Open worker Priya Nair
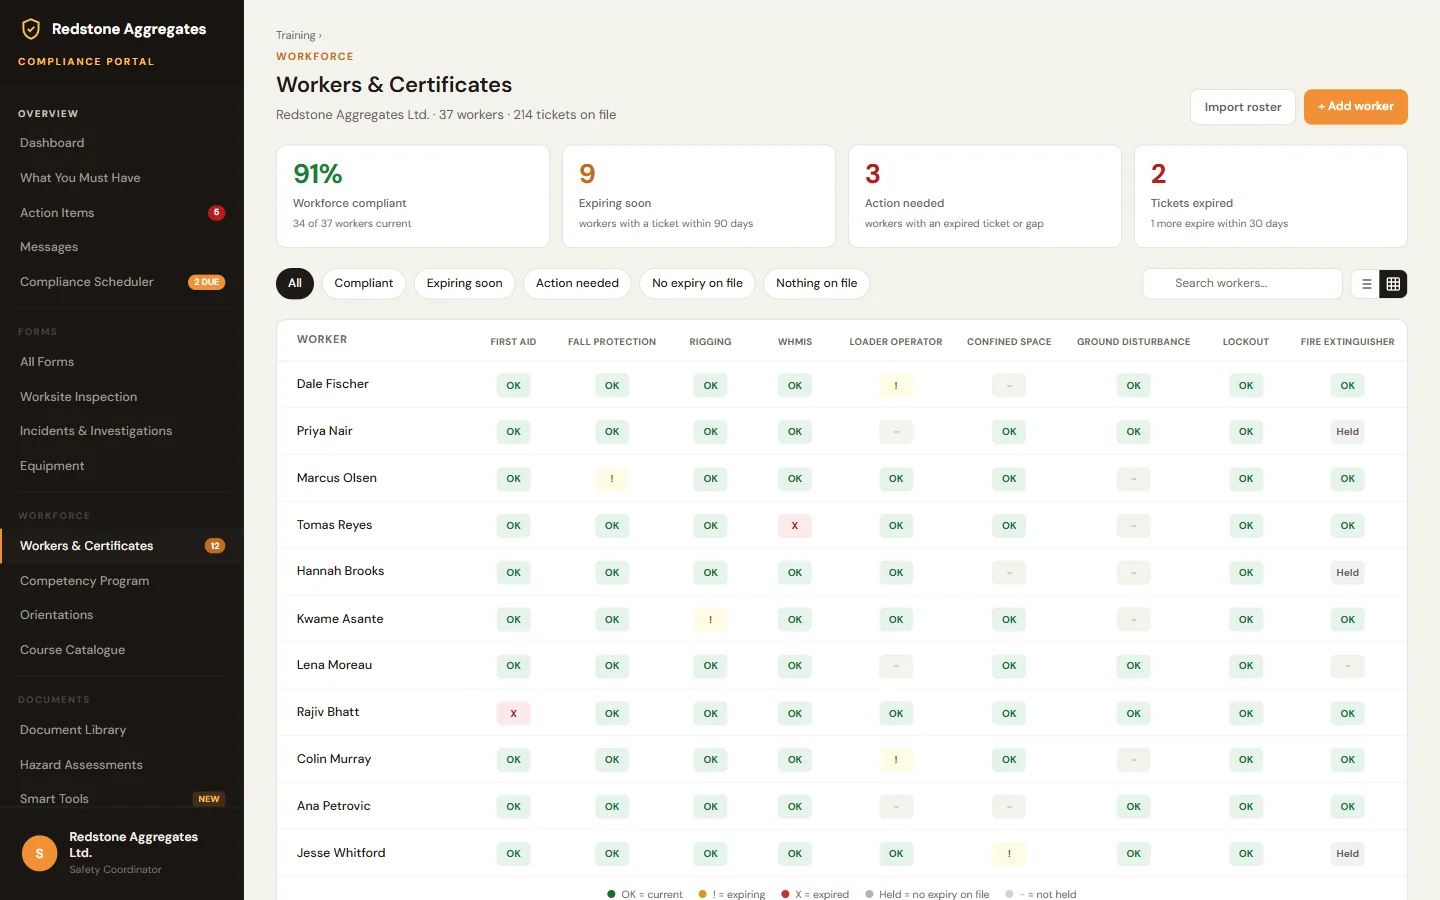The width and height of the screenshot is (1440, 900). pyautogui.click(x=325, y=431)
